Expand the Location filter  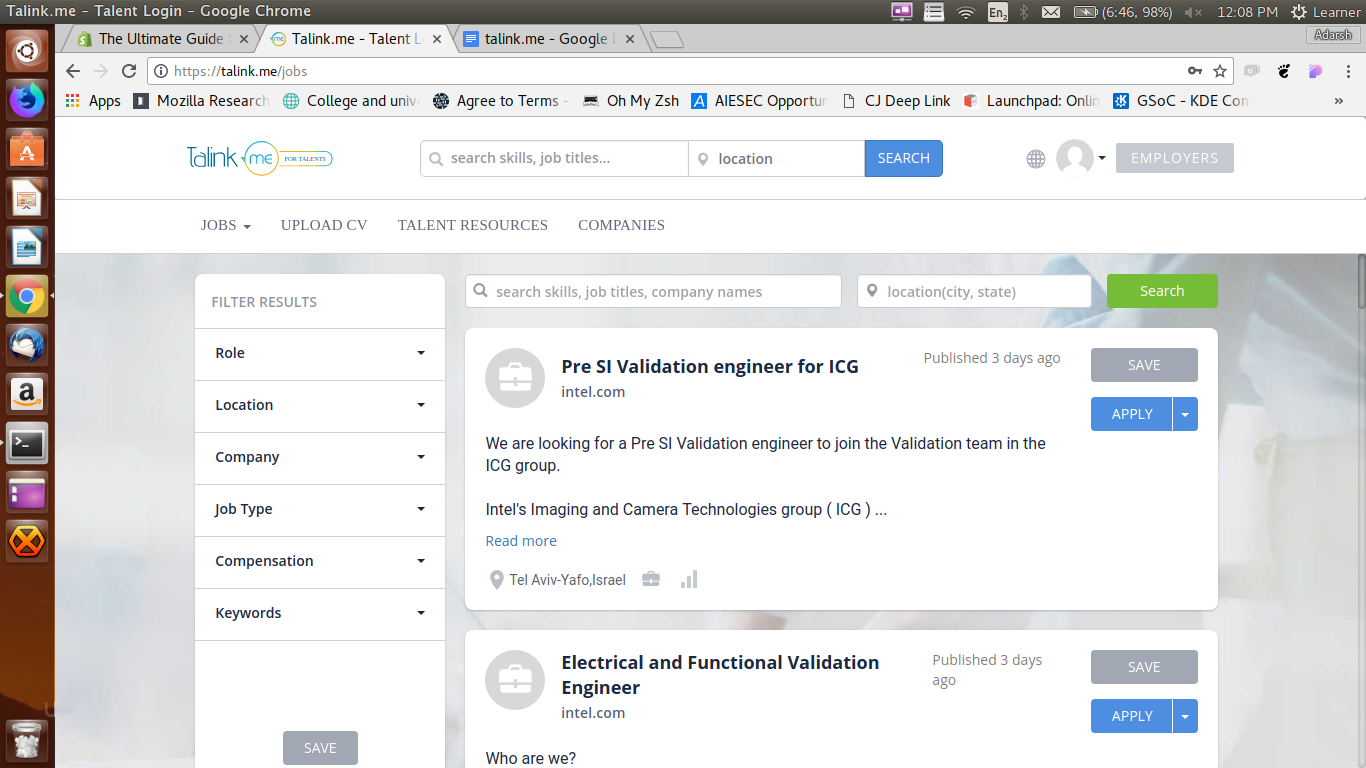point(320,405)
